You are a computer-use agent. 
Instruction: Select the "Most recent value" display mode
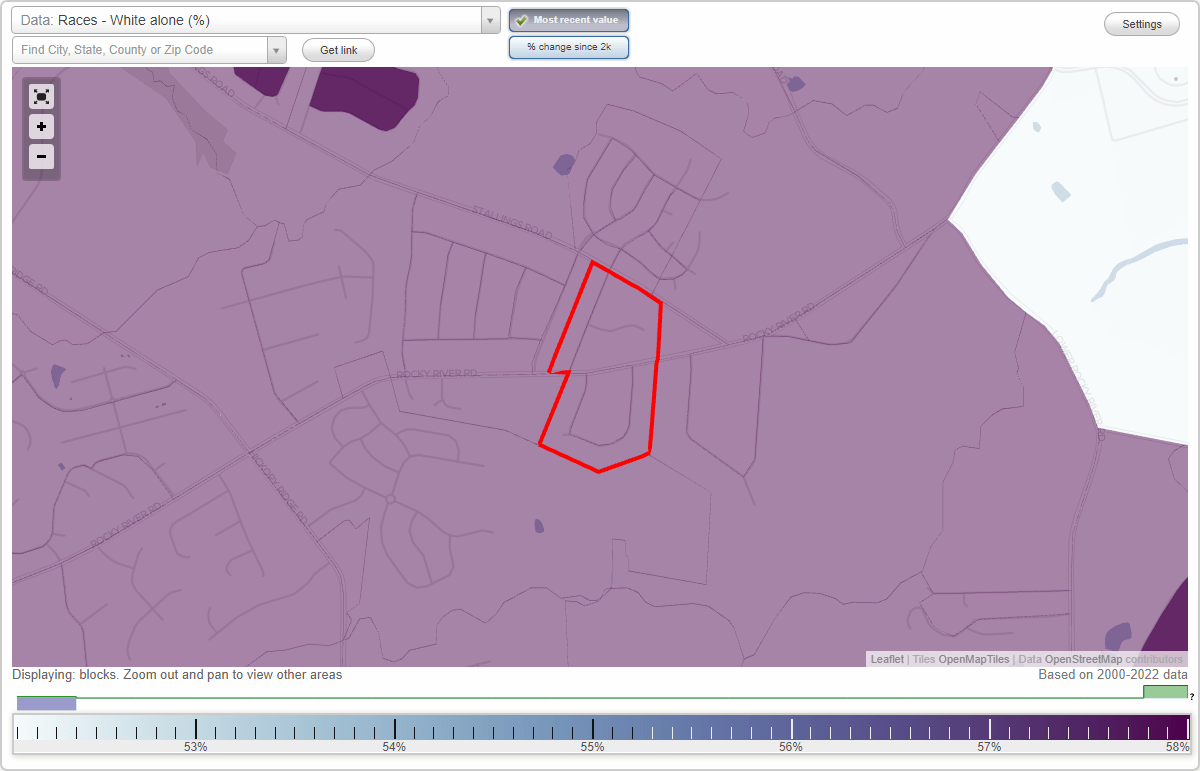click(x=568, y=19)
